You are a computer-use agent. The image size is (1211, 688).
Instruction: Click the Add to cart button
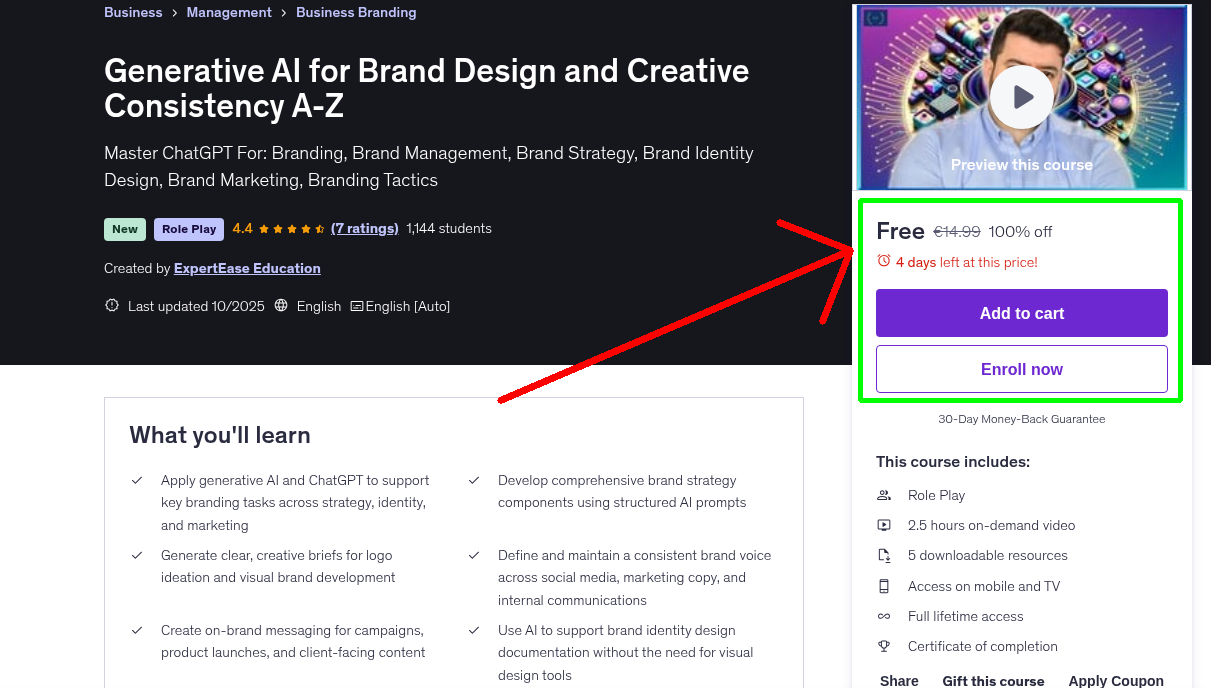[x=1021, y=313]
